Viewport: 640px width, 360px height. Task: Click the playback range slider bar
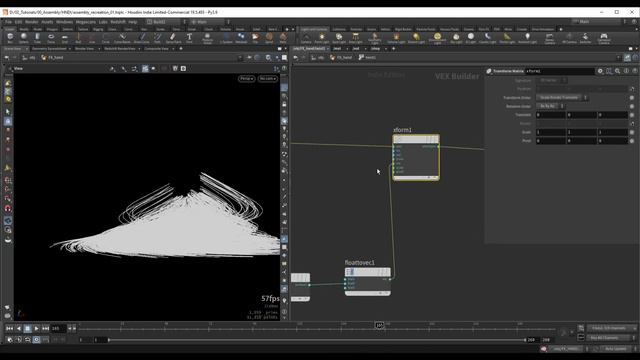316,340
